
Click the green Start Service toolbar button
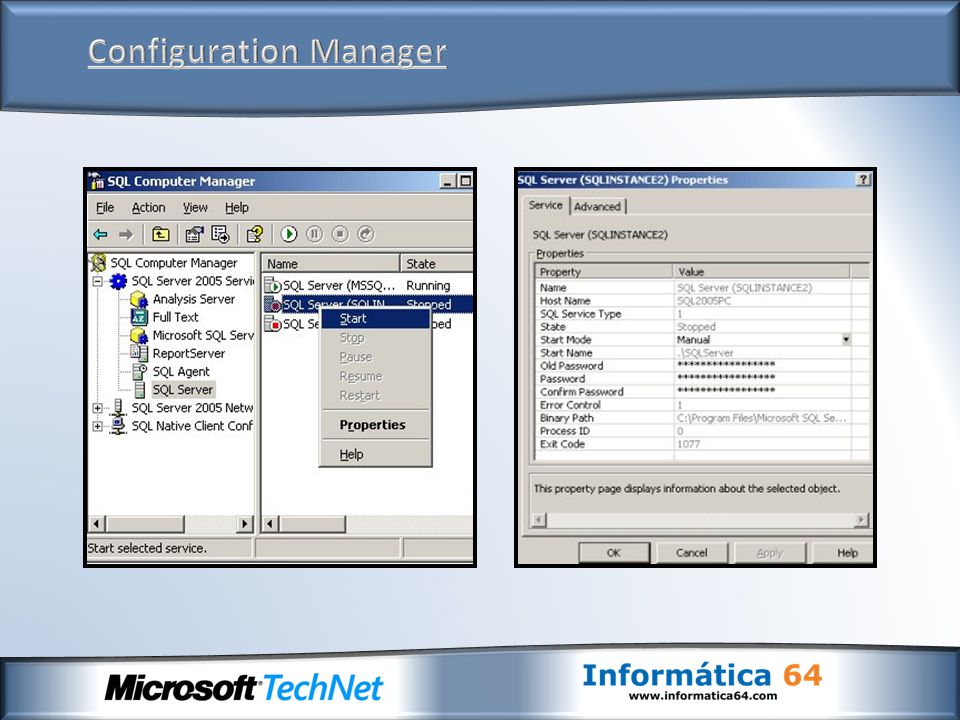click(x=289, y=234)
